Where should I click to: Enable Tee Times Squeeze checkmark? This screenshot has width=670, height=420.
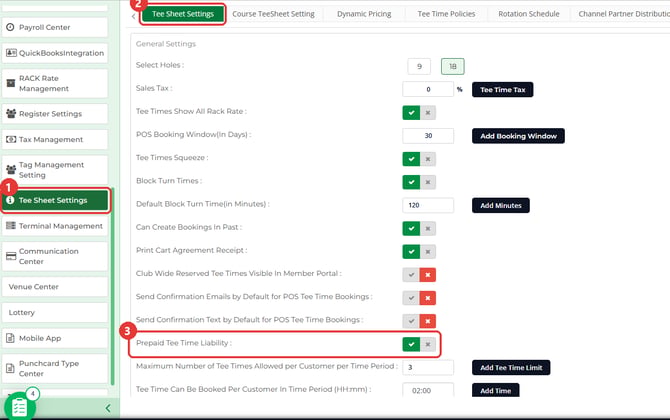point(411,159)
